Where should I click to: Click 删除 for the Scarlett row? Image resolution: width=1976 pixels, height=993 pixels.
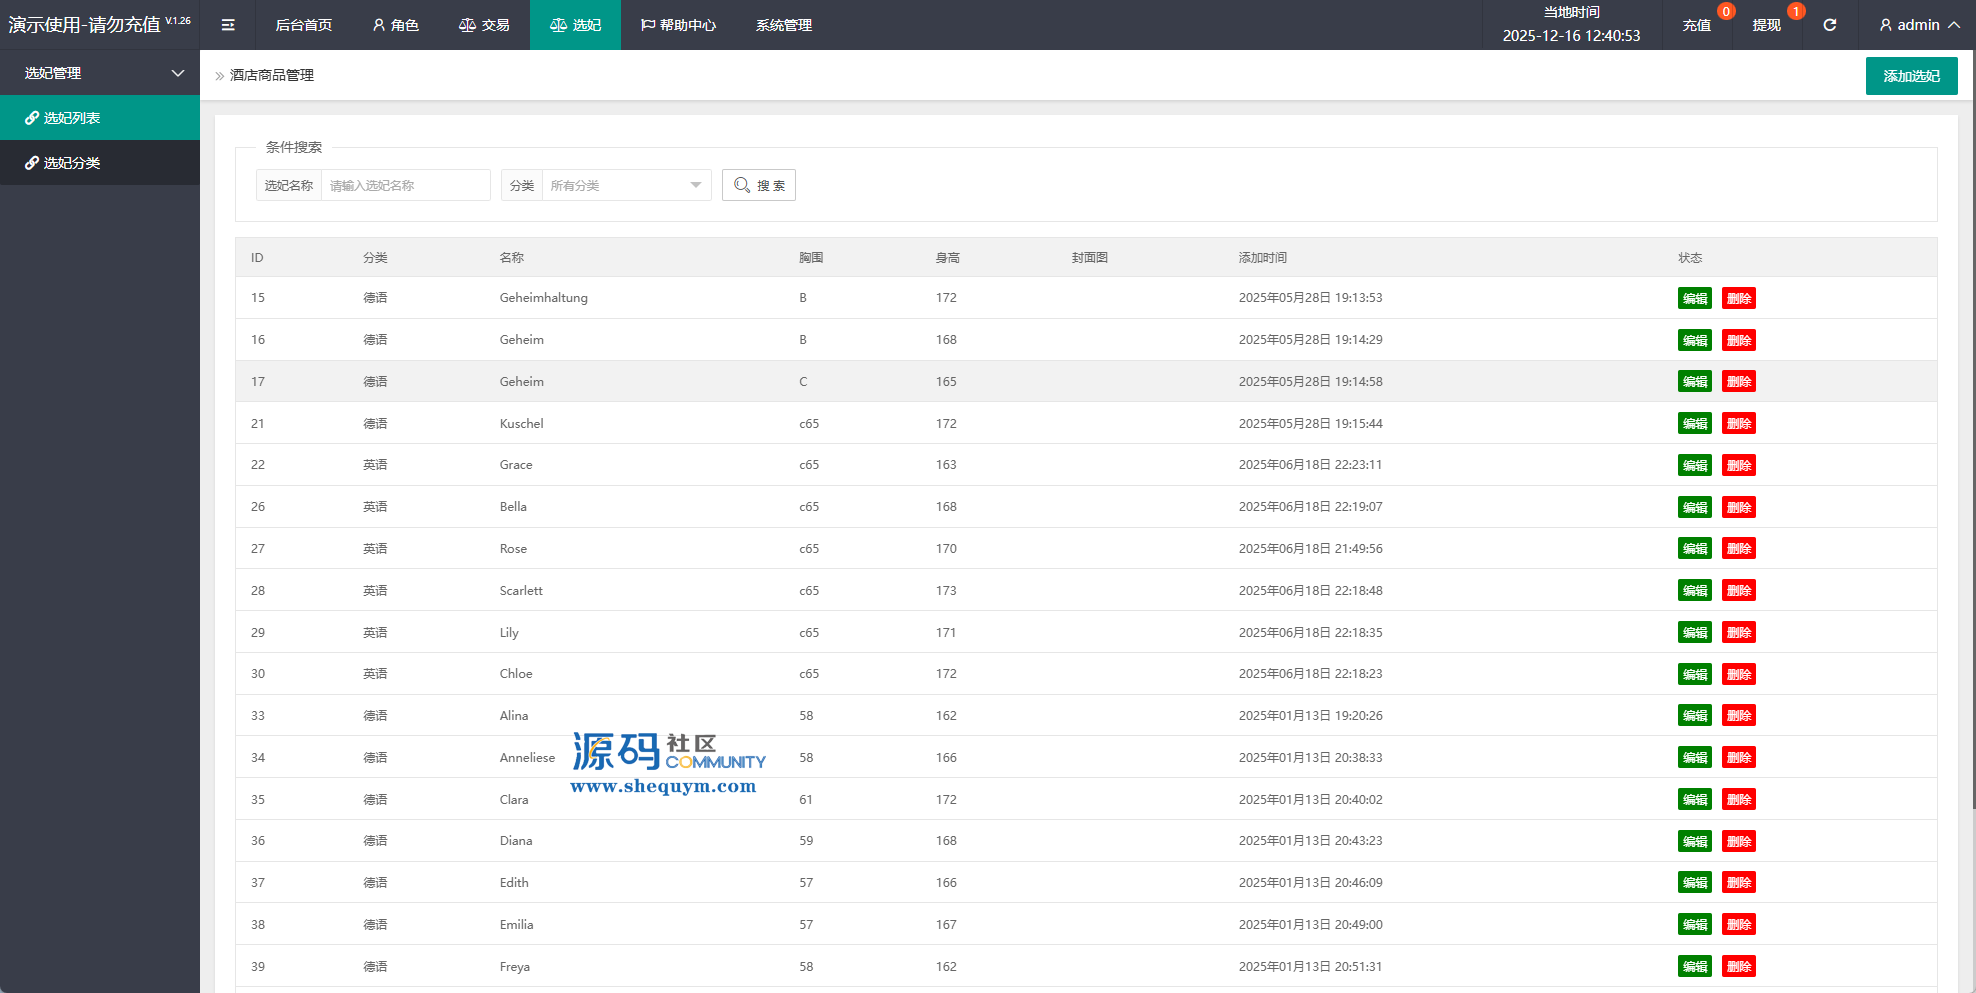(1738, 591)
